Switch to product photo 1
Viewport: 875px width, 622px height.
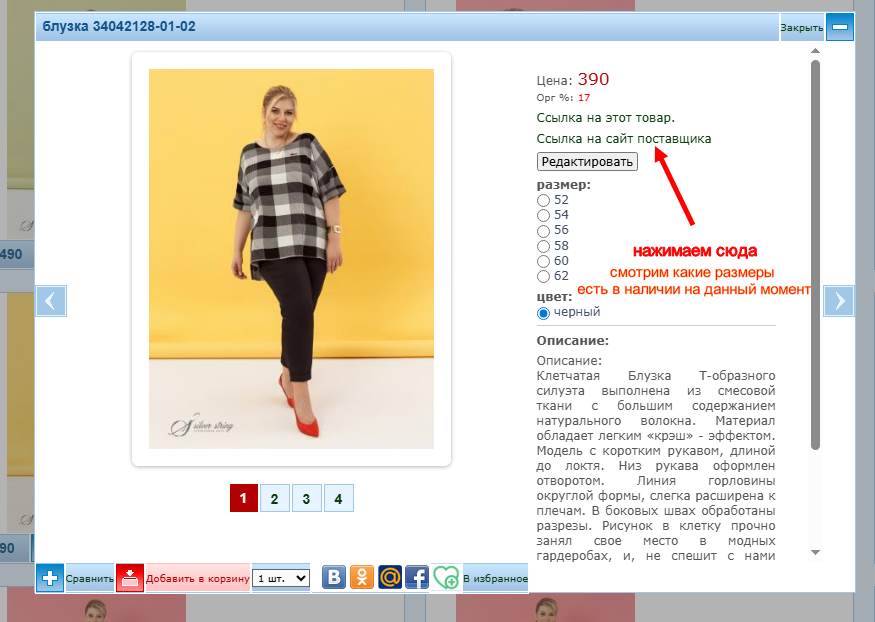click(243, 498)
